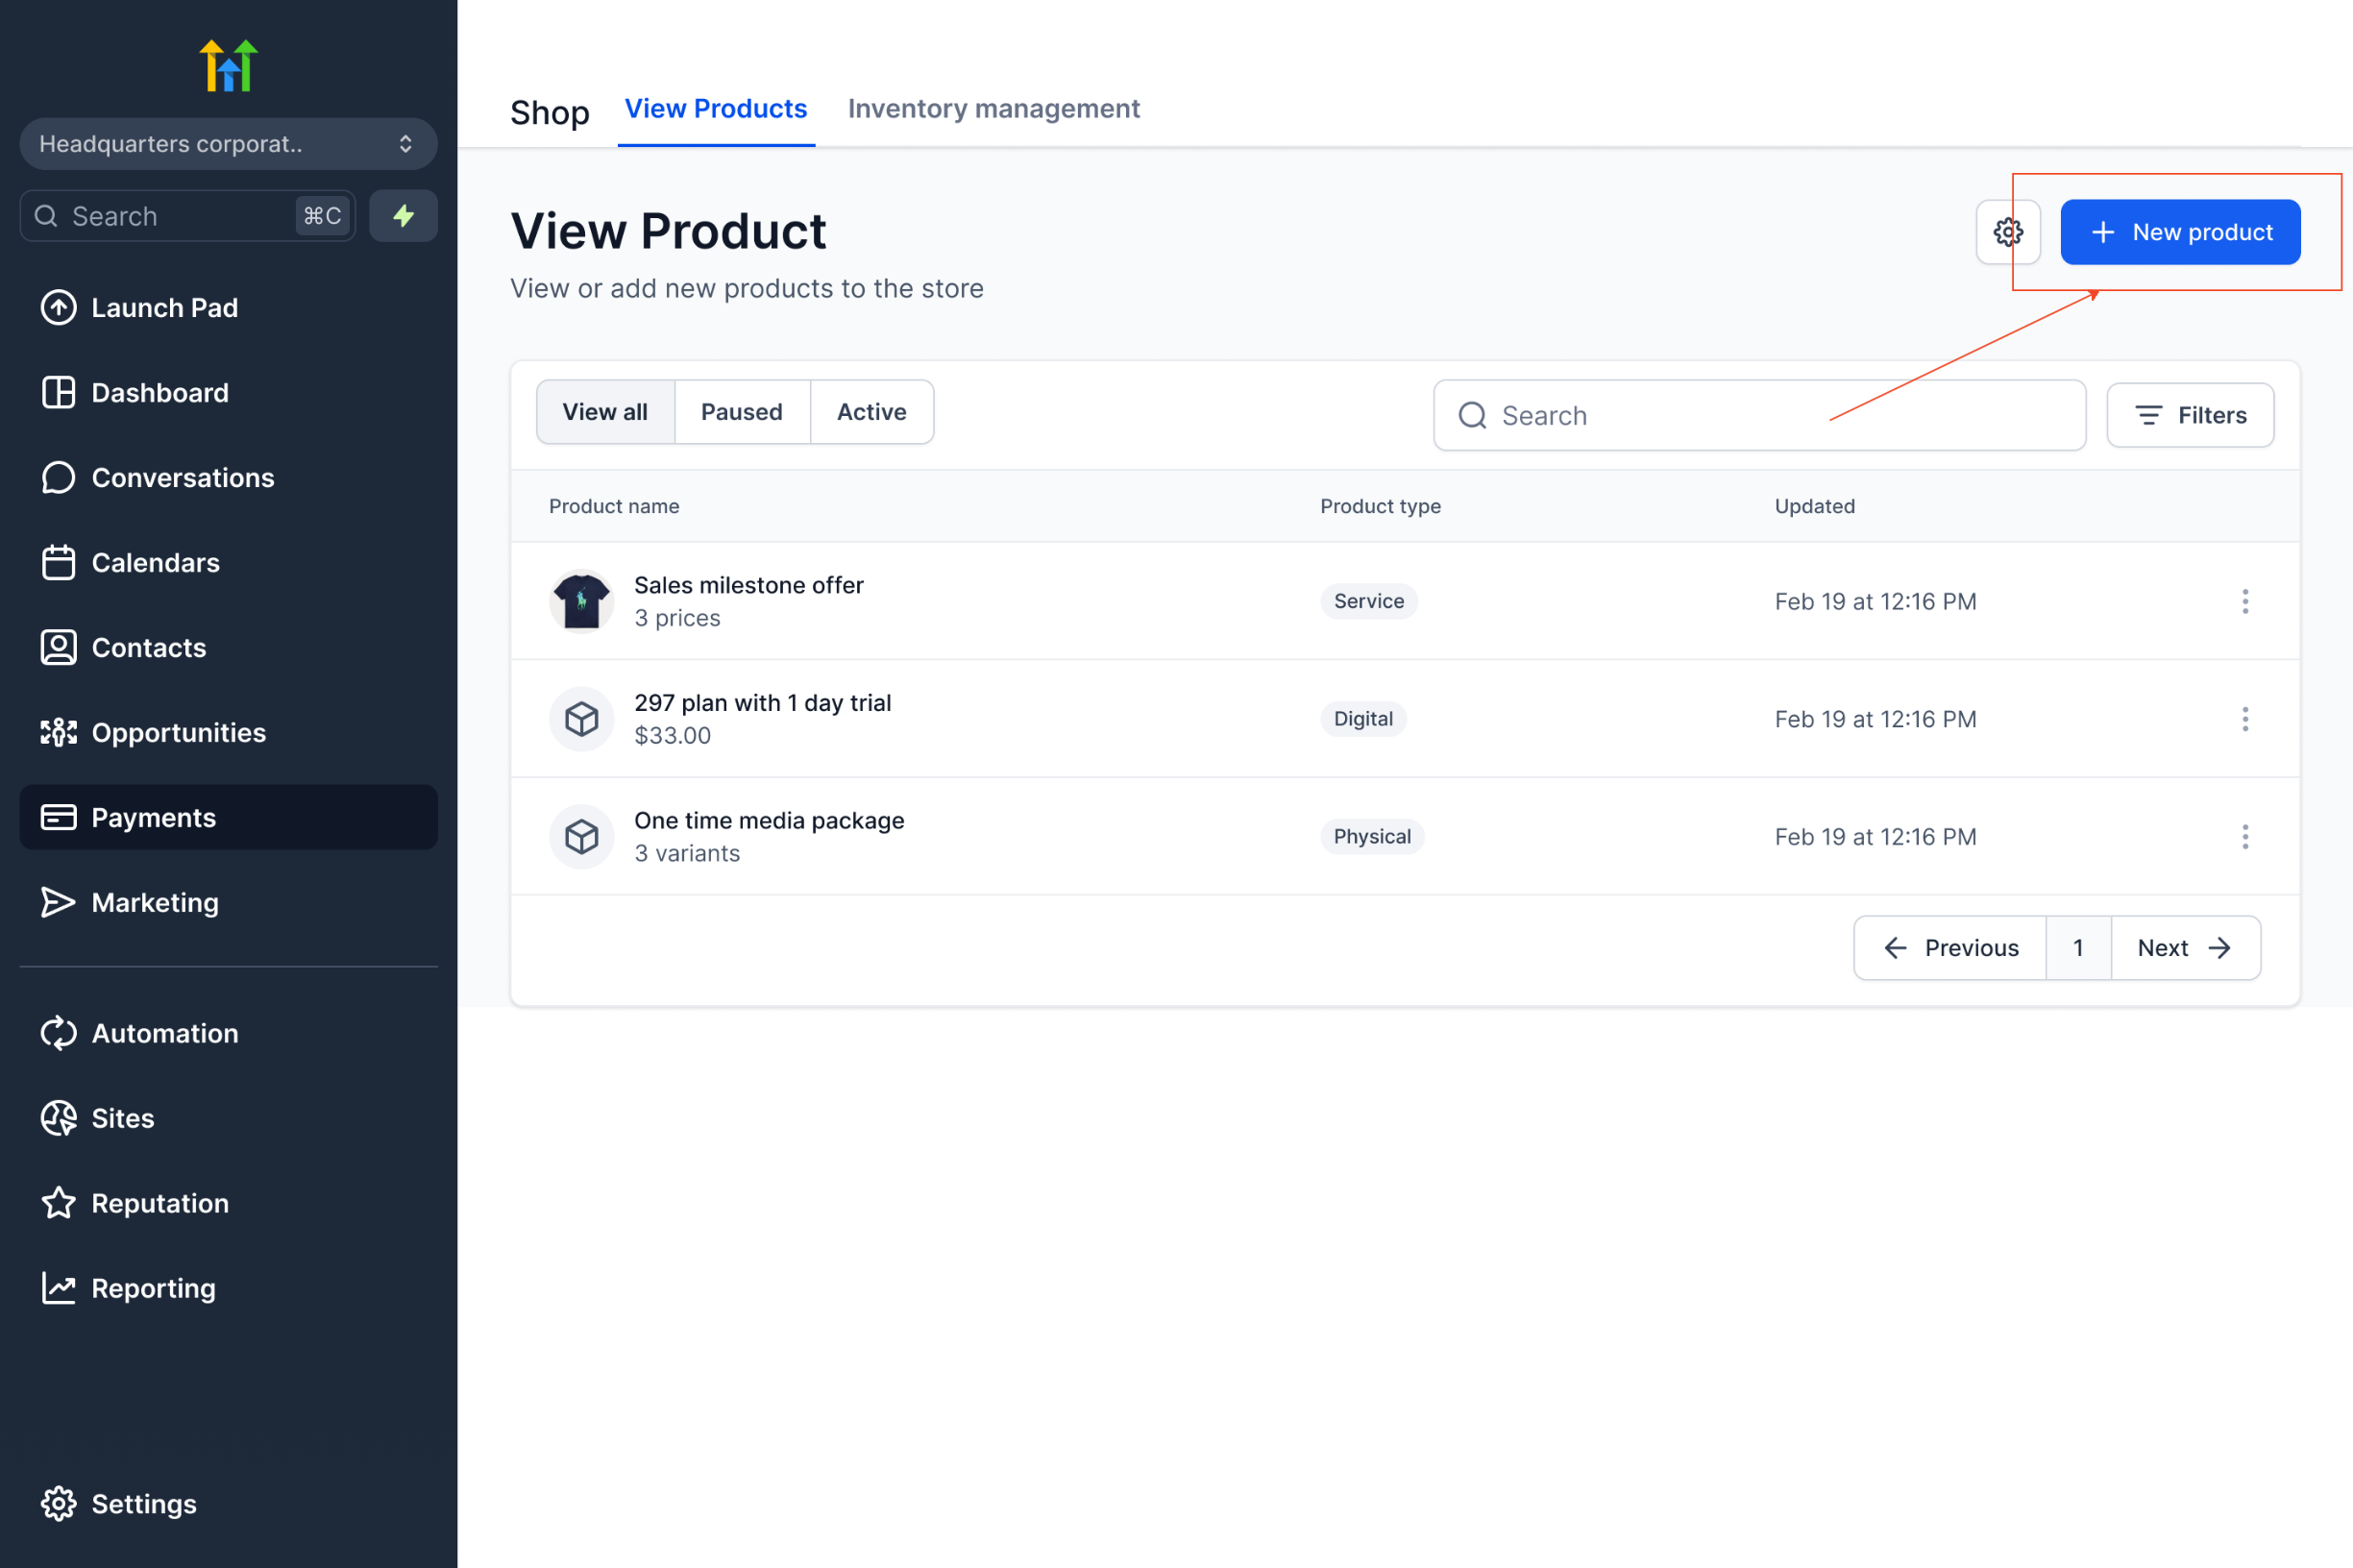The image size is (2353, 1568).
Task: Click the New product button
Action: click(2180, 232)
